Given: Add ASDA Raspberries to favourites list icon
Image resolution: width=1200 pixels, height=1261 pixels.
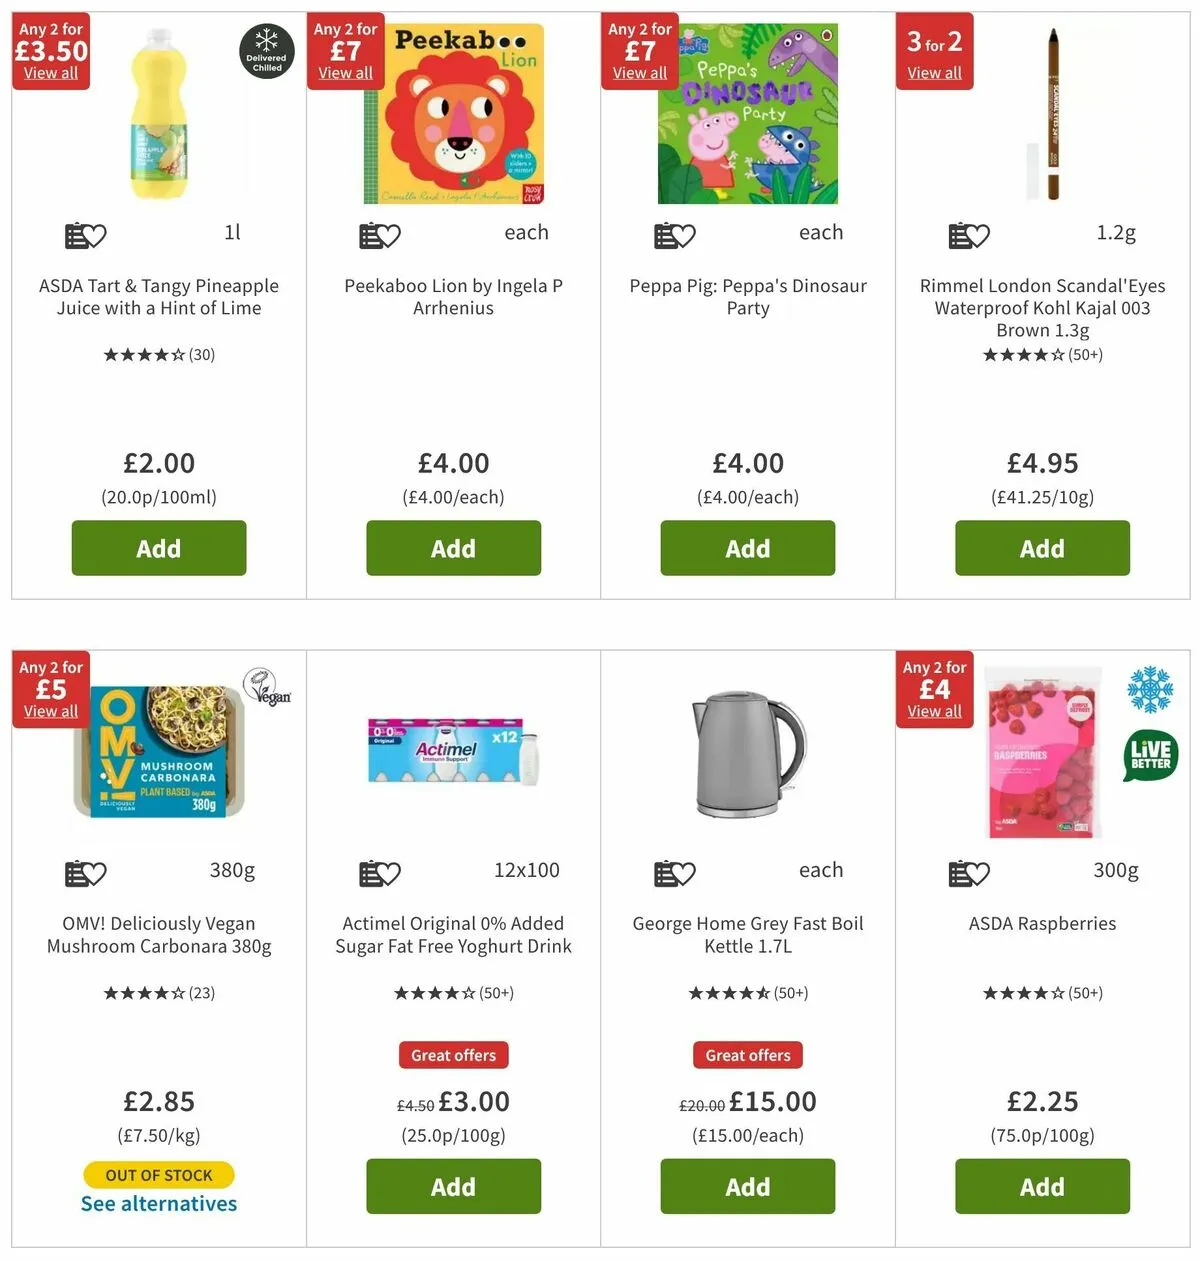Looking at the screenshot, I should pos(969,874).
